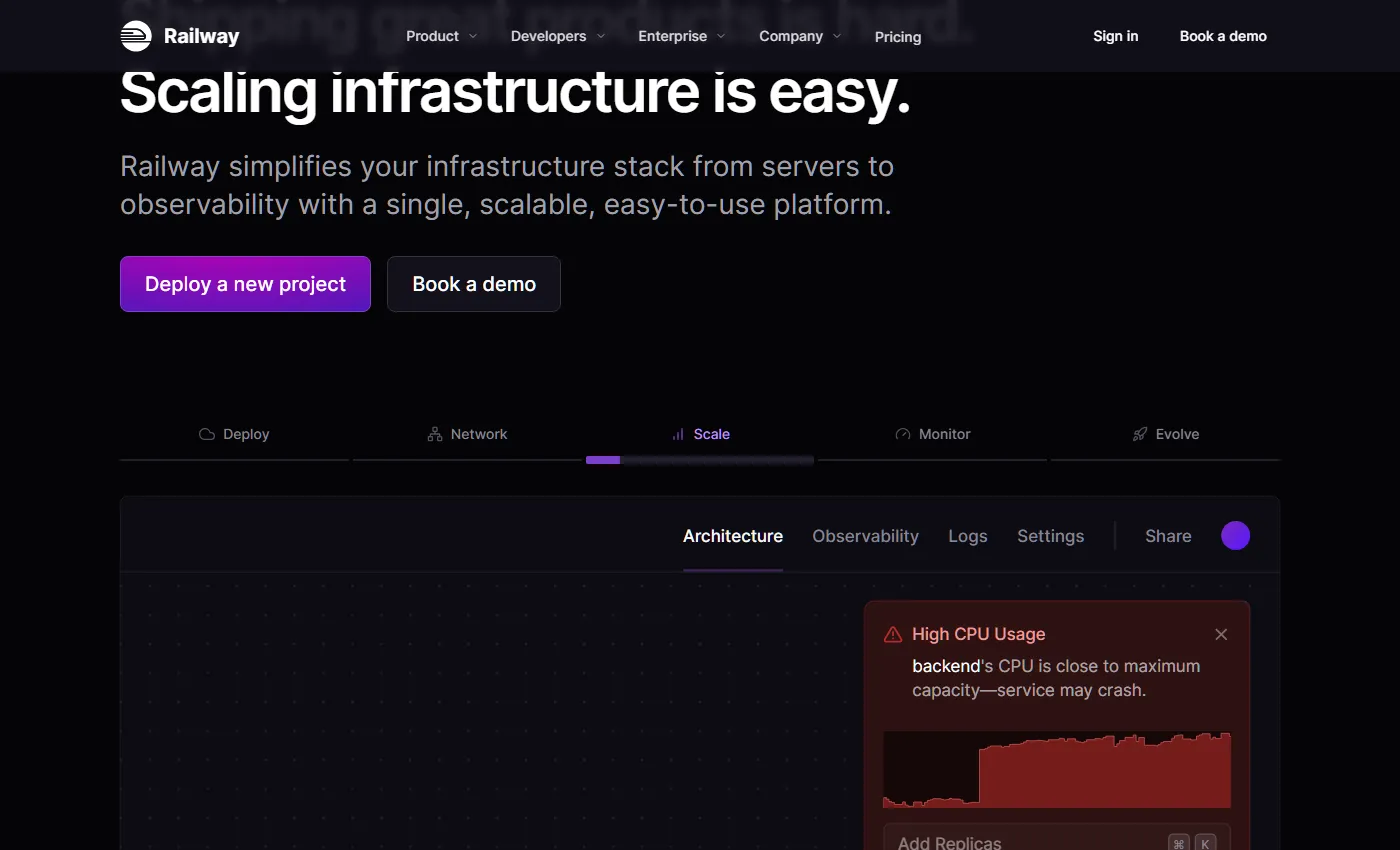Open the Developers dropdown menu

[x=557, y=36]
